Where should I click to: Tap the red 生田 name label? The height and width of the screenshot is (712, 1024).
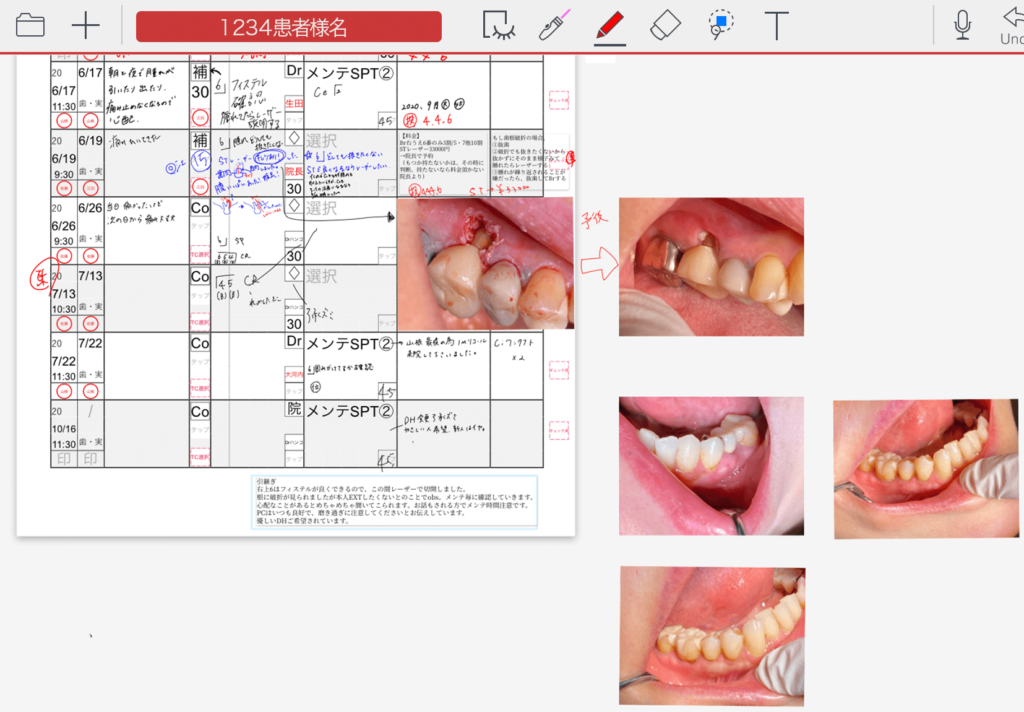294,103
